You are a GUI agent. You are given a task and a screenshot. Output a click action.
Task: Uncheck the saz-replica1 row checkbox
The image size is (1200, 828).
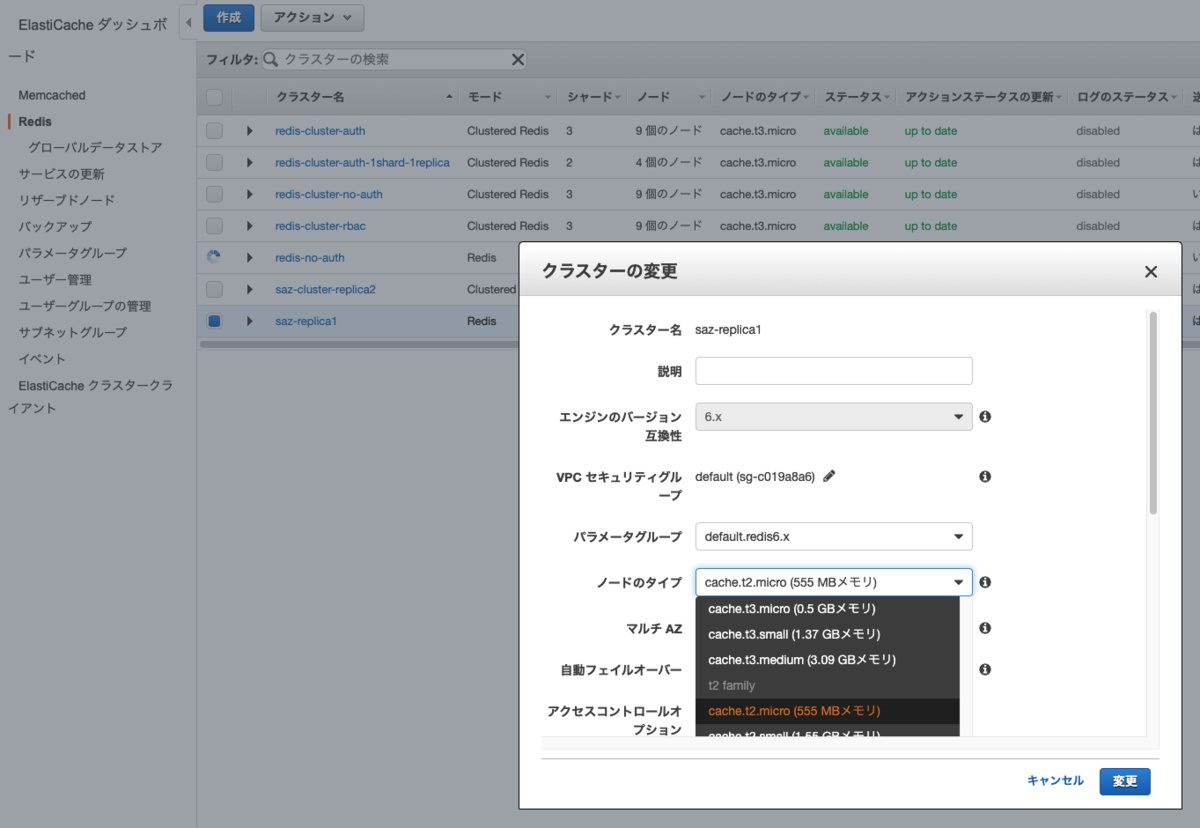(x=214, y=321)
